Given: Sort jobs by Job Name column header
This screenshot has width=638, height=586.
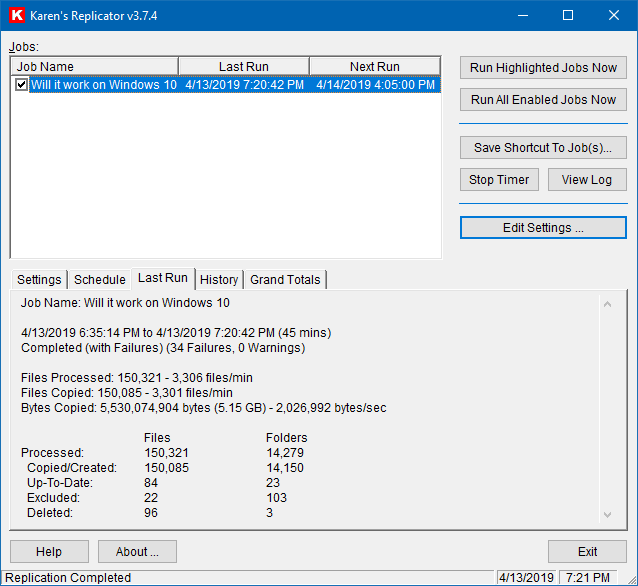Looking at the screenshot, I should pyautogui.click(x=94, y=67).
